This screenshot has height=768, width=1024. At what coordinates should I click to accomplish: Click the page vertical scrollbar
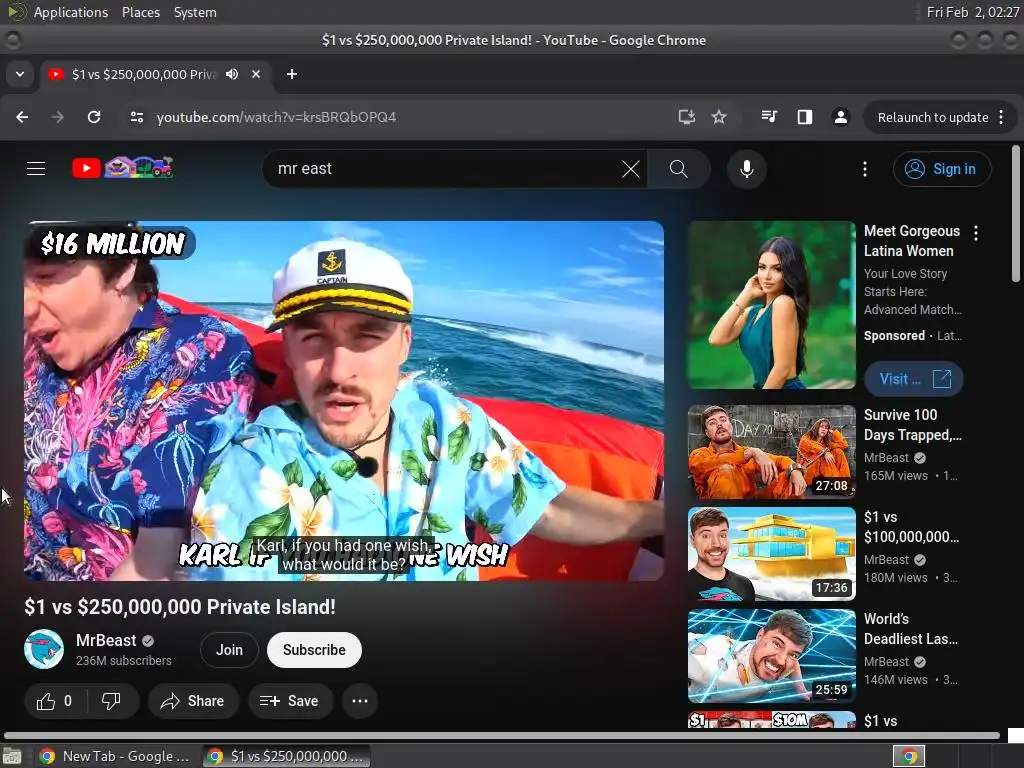tap(1016, 214)
